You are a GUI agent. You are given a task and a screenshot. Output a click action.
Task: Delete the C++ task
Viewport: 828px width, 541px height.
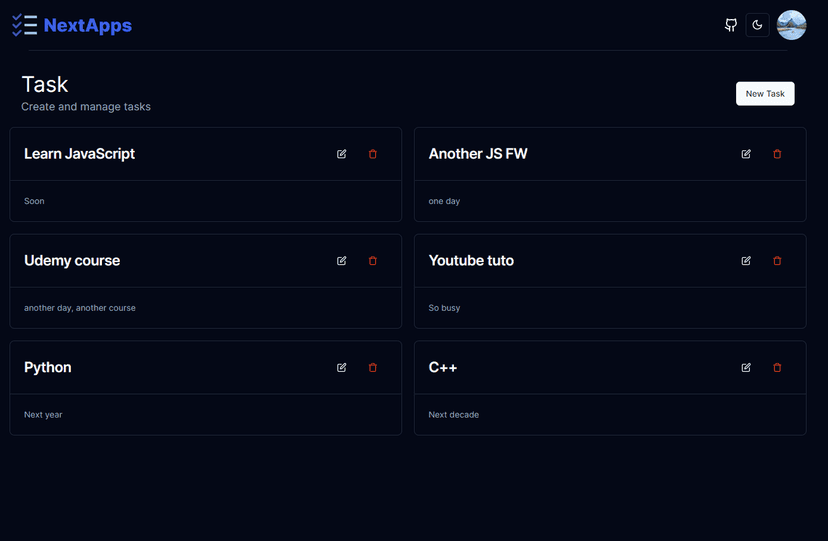777,367
